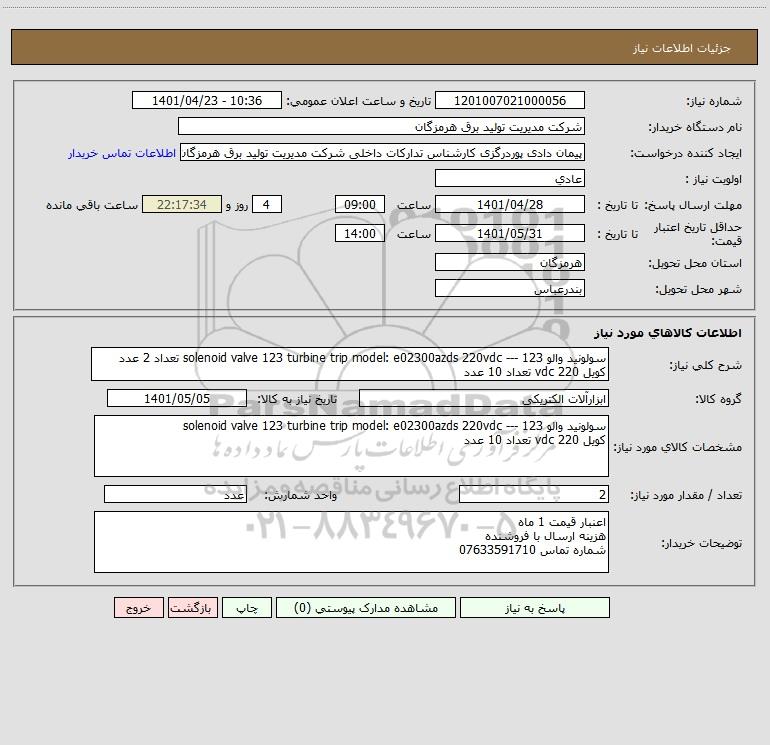Viewport: 770px width, 745px height.
Task: Select buyer name field شرکت مدیریت تولید برق هرمزگان
Action: pyautogui.click(x=381, y=126)
